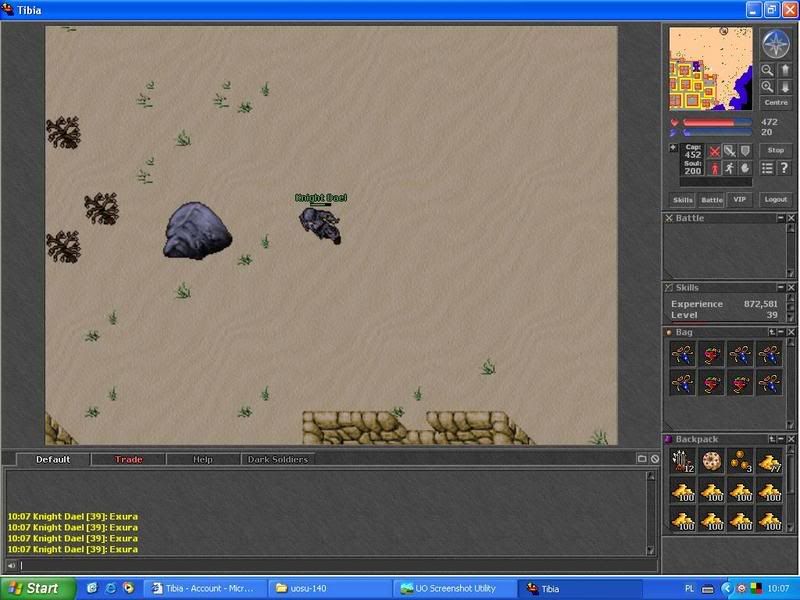This screenshot has height=600, width=800.
Task: Close the Bag panel
Action: pyautogui.click(x=791, y=332)
